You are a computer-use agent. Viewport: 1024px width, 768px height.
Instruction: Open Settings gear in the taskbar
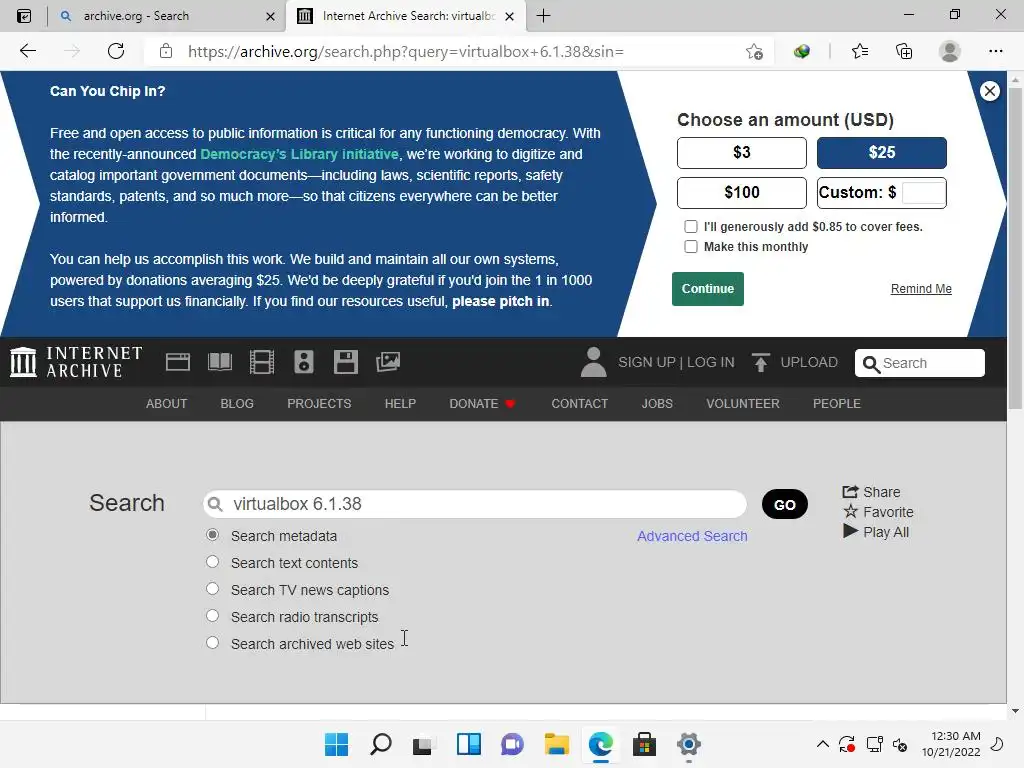pyautogui.click(x=688, y=744)
